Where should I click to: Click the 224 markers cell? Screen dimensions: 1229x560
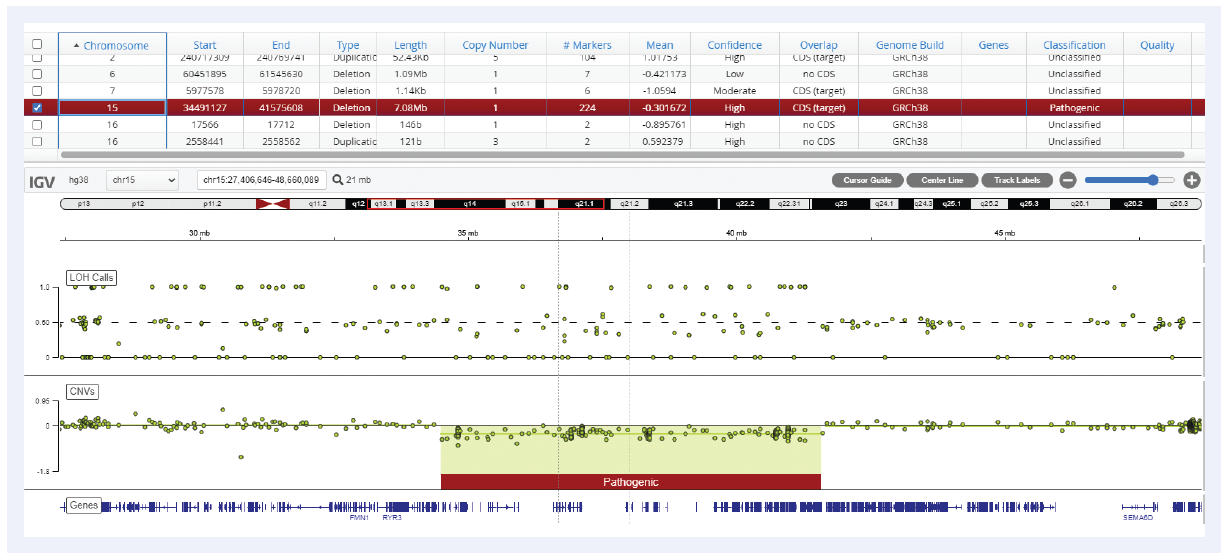(588, 107)
